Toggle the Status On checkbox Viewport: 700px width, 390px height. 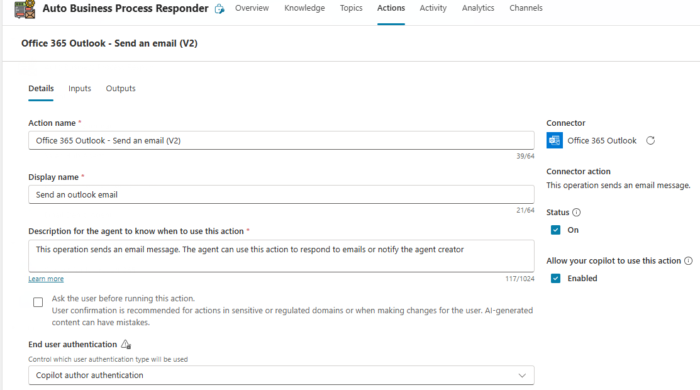pos(555,230)
